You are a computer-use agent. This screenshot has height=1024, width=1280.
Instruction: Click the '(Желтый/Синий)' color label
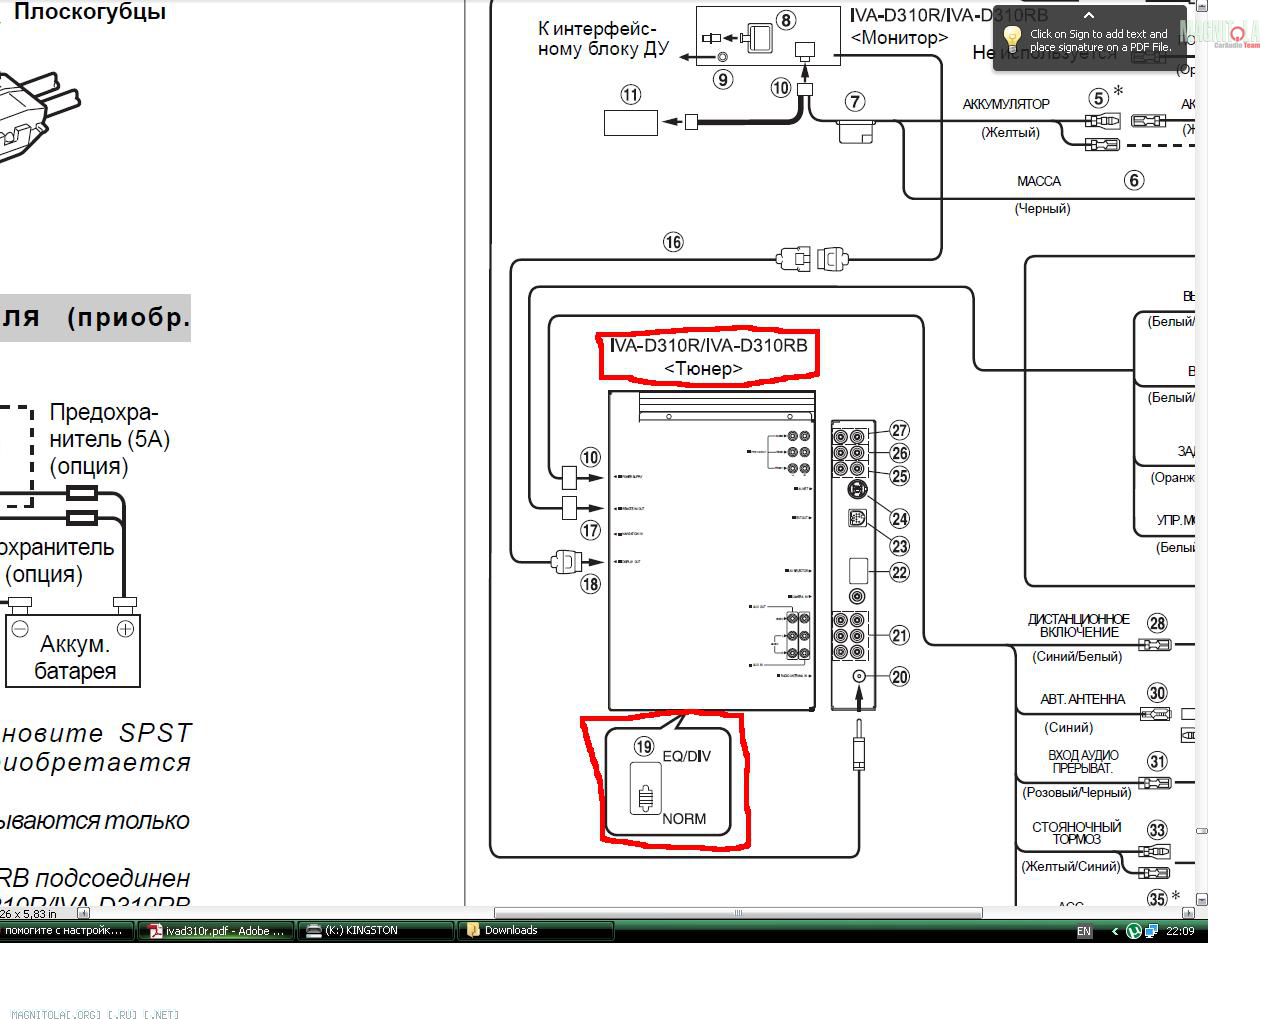pyautogui.click(x=1070, y=866)
